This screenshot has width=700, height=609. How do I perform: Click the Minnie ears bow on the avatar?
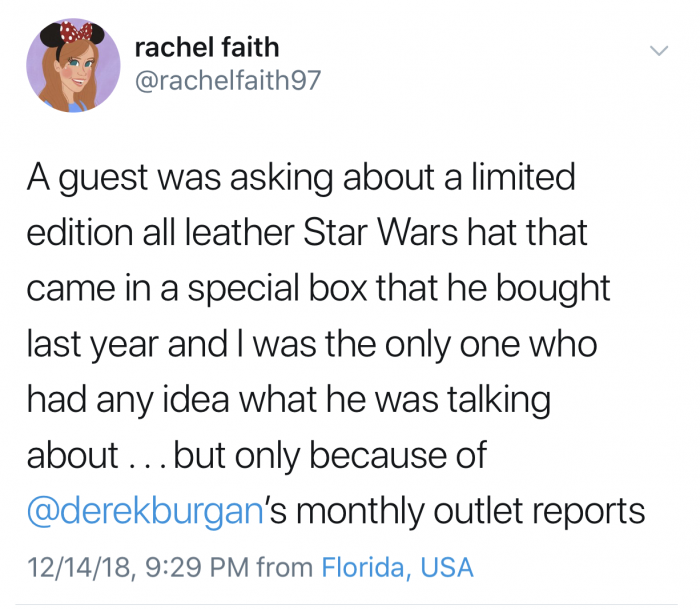coord(76,32)
